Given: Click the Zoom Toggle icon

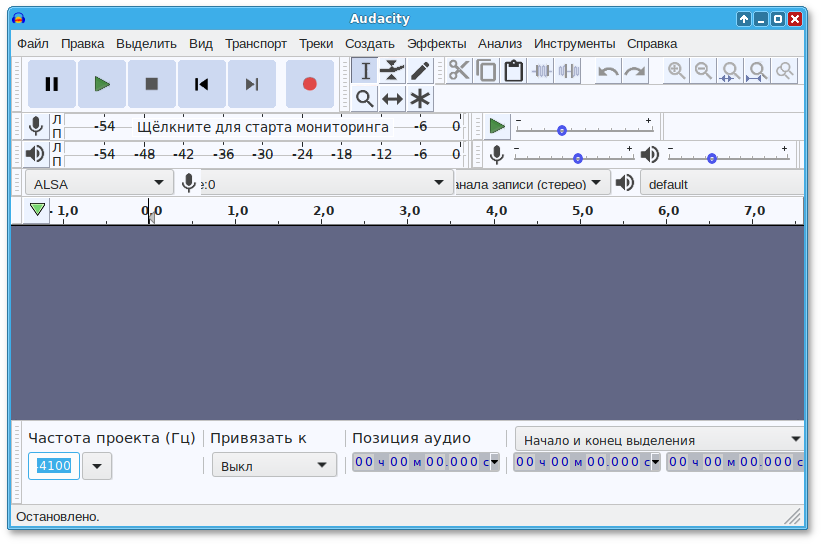Looking at the screenshot, I should coord(785,71).
